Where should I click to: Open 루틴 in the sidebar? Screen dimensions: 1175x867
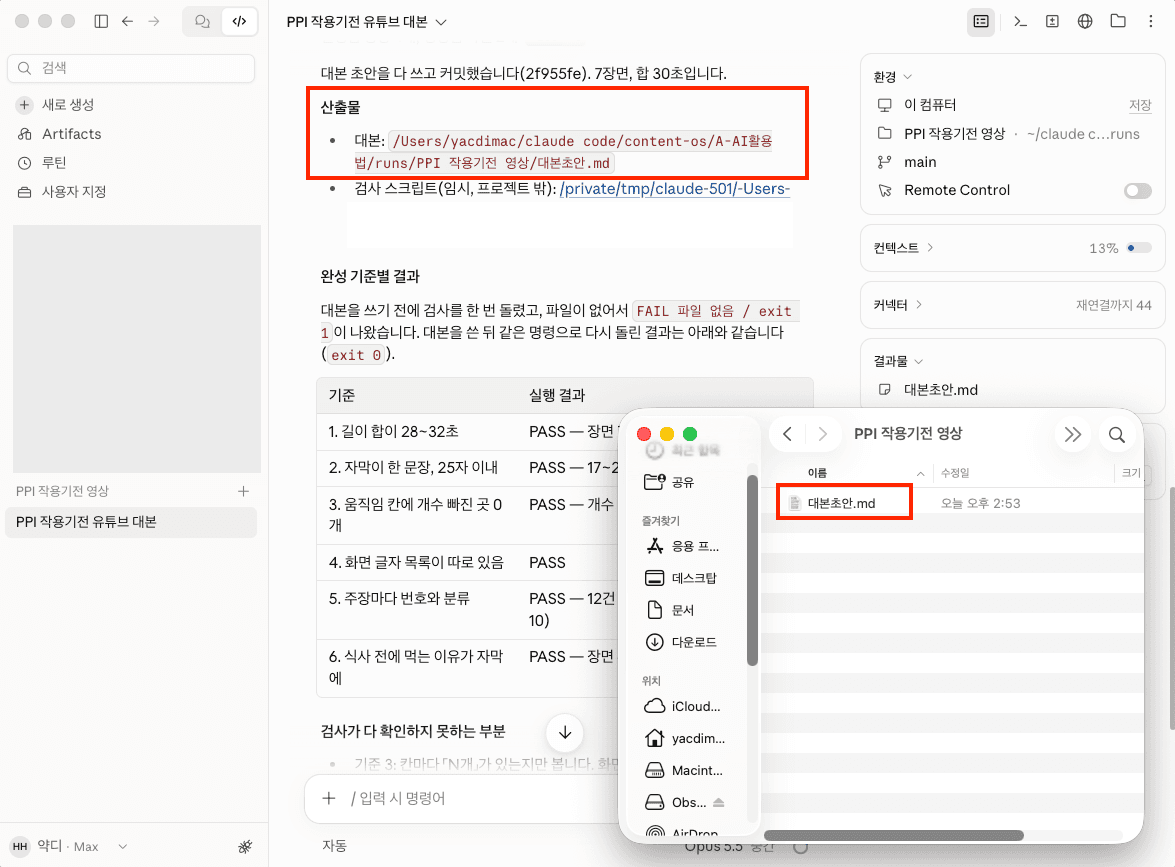tap(54, 163)
